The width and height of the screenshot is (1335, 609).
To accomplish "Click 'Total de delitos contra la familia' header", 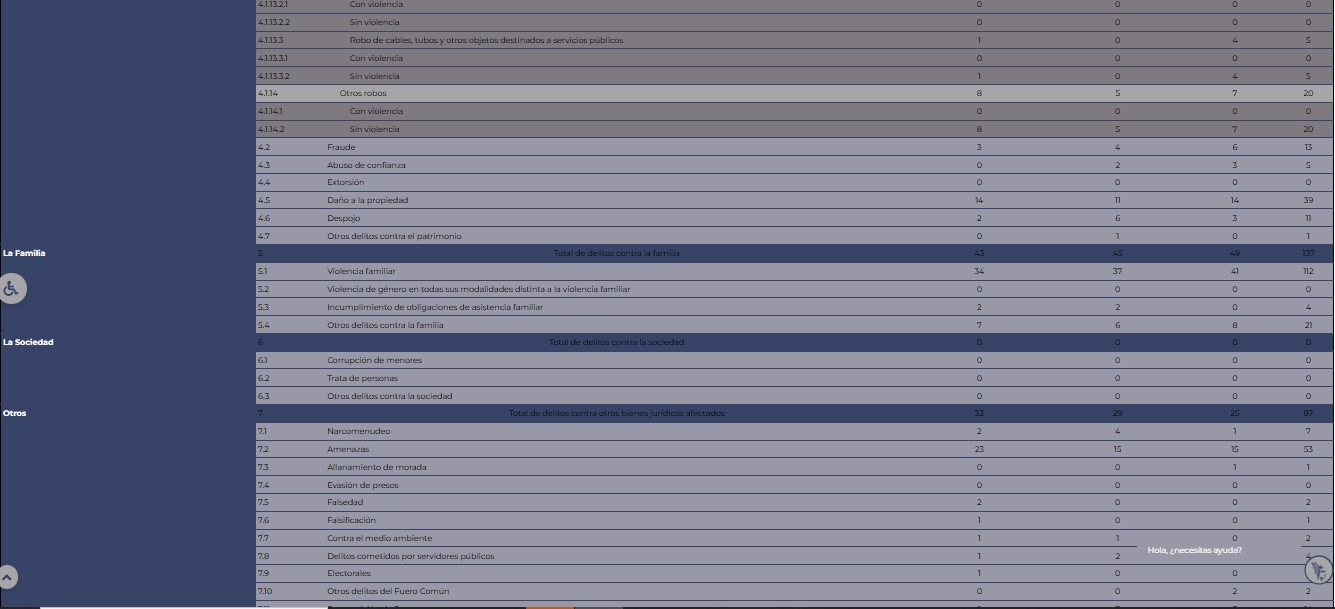I will point(616,253).
